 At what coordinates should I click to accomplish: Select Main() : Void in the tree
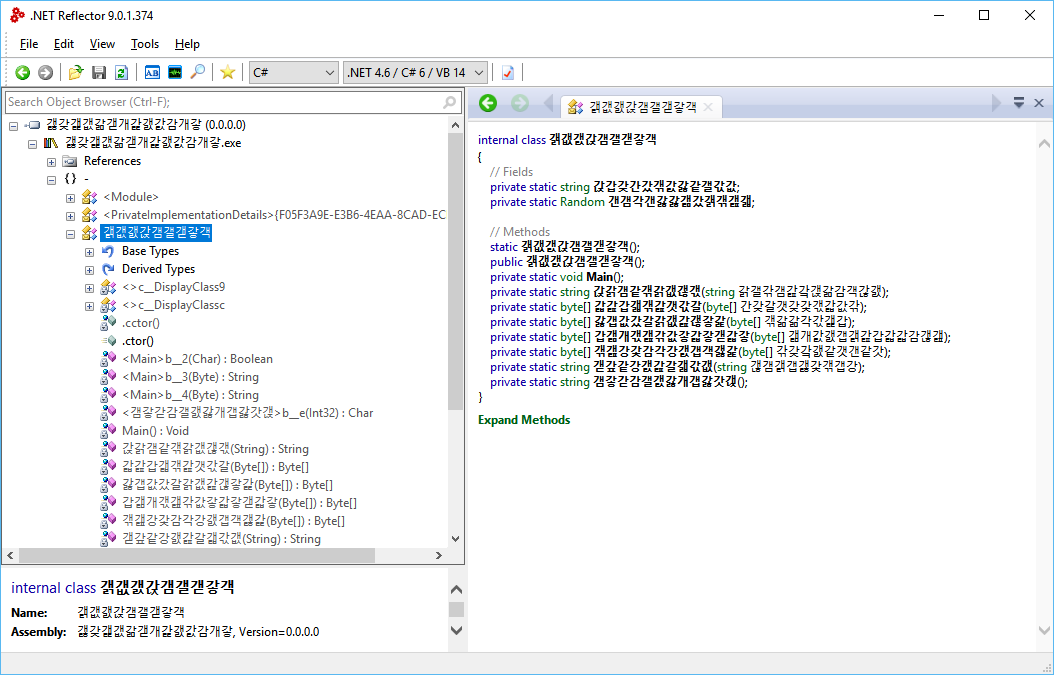pos(155,431)
